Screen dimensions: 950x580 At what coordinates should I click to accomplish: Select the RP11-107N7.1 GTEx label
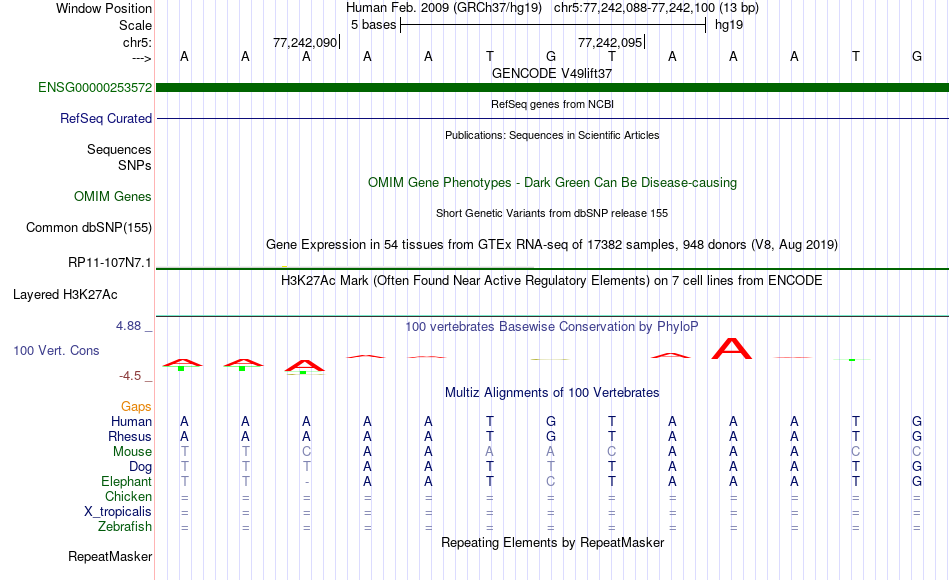(x=110, y=262)
